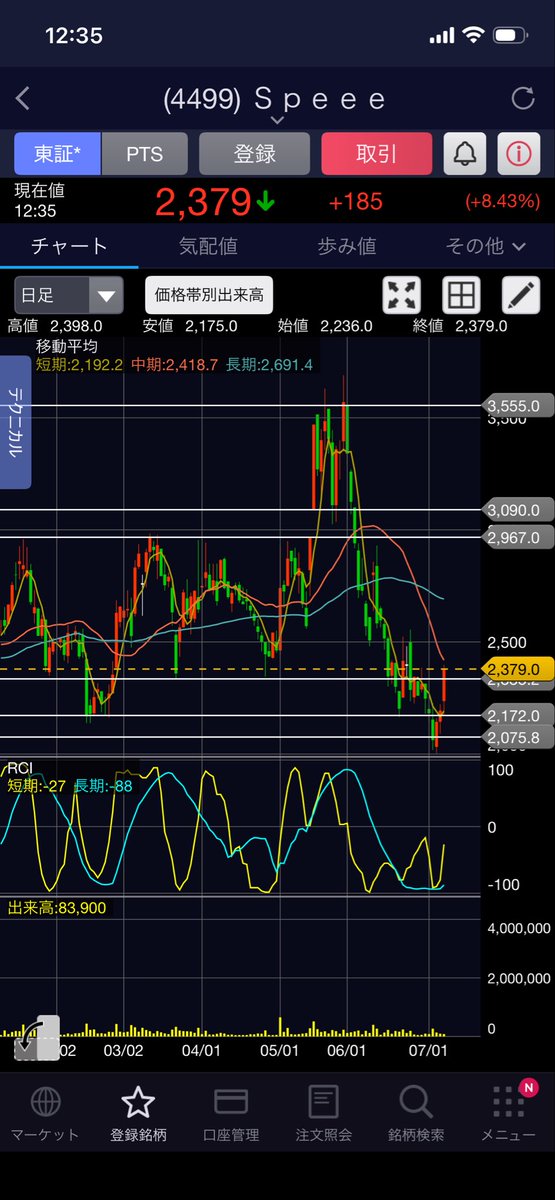555x1200 pixels.
Task: Open 日足 timeframe dropdown
Action: tap(69, 295)
